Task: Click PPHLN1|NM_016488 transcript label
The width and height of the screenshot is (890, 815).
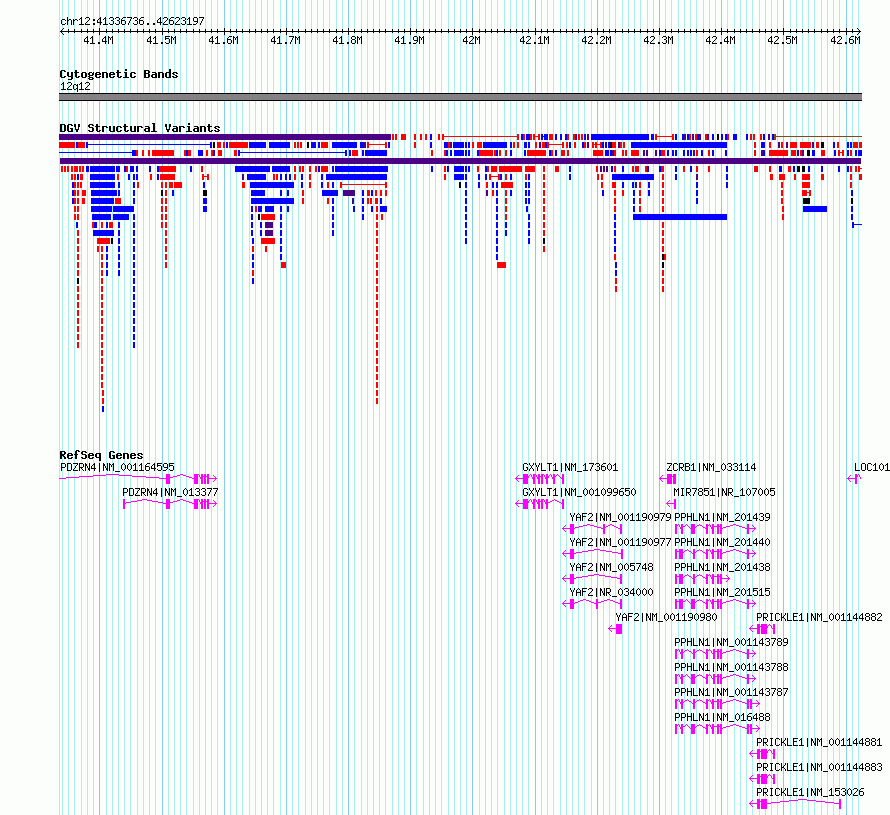Action: point(722,717)
